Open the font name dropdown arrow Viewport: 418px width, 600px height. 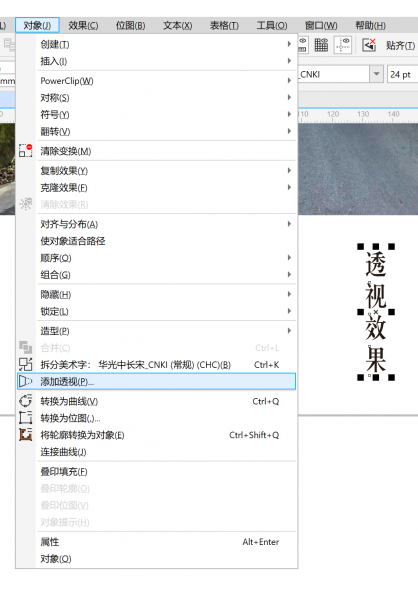tap(377, 74)
